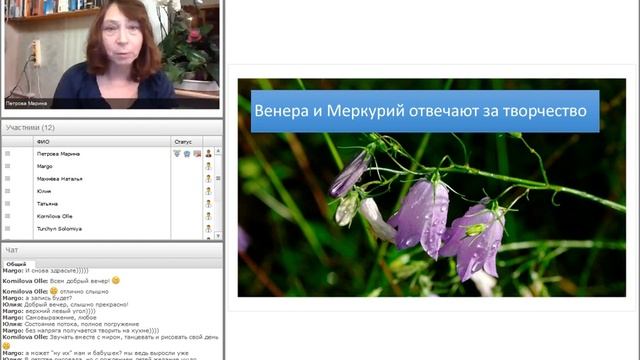This screenshot has height=360, width=640.
Task: Click the screen-share status icon for Петрова Марина
Action: [197, 153]
